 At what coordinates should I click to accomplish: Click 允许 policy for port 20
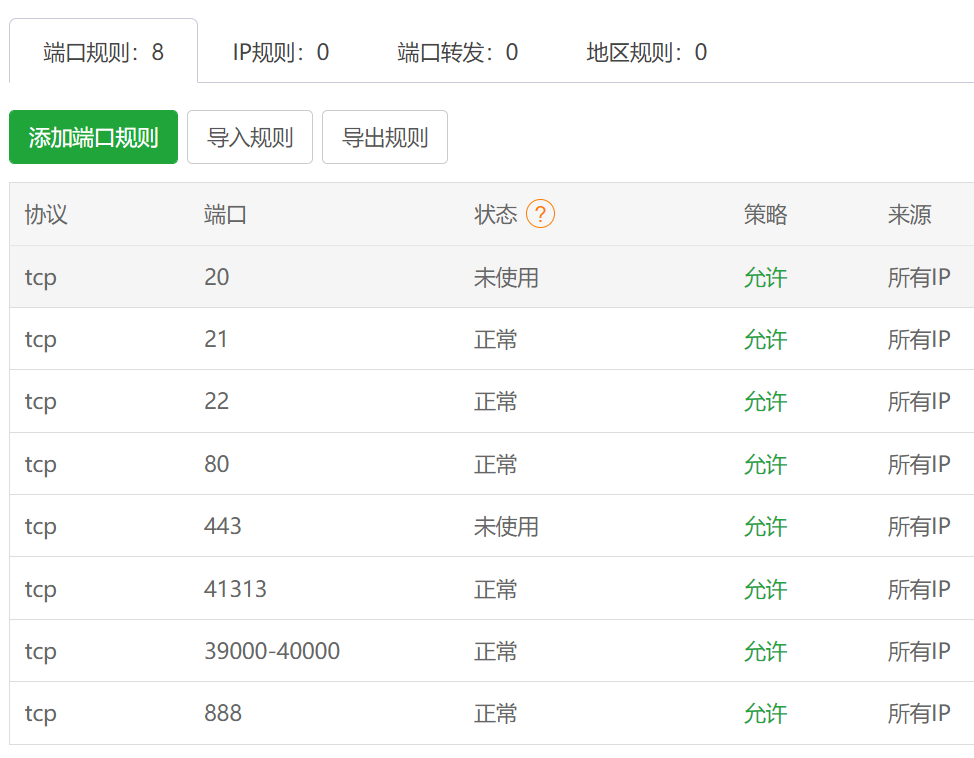764,277
